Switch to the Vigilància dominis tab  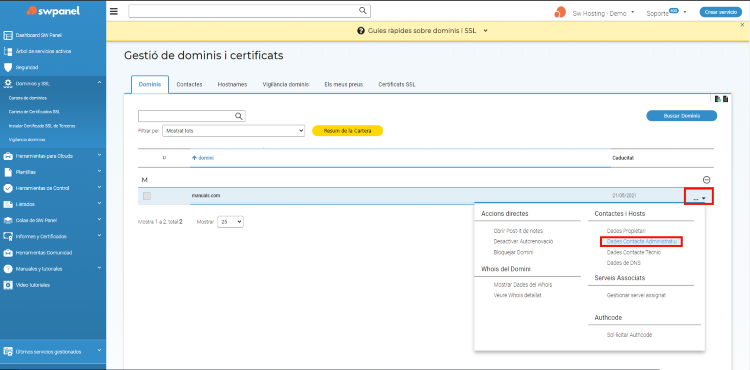[286, 84]
